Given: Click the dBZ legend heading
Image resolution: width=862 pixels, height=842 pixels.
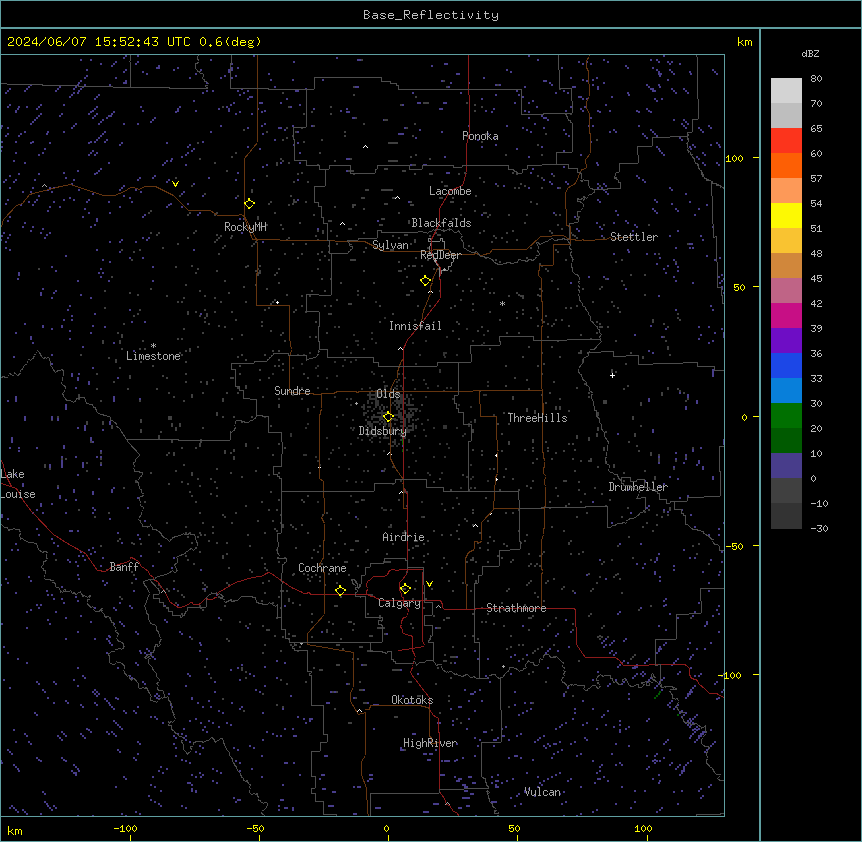Looking at the screenshot, I should click(x=810, y=53).
